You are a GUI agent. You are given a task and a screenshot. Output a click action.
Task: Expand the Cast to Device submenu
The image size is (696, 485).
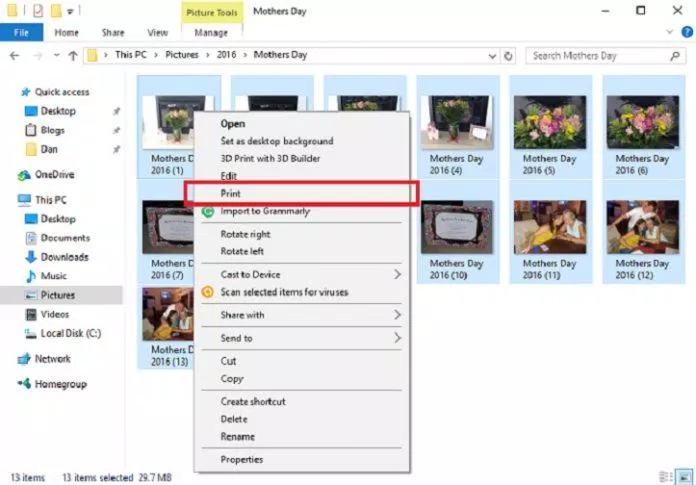click(x=397, y=274)
